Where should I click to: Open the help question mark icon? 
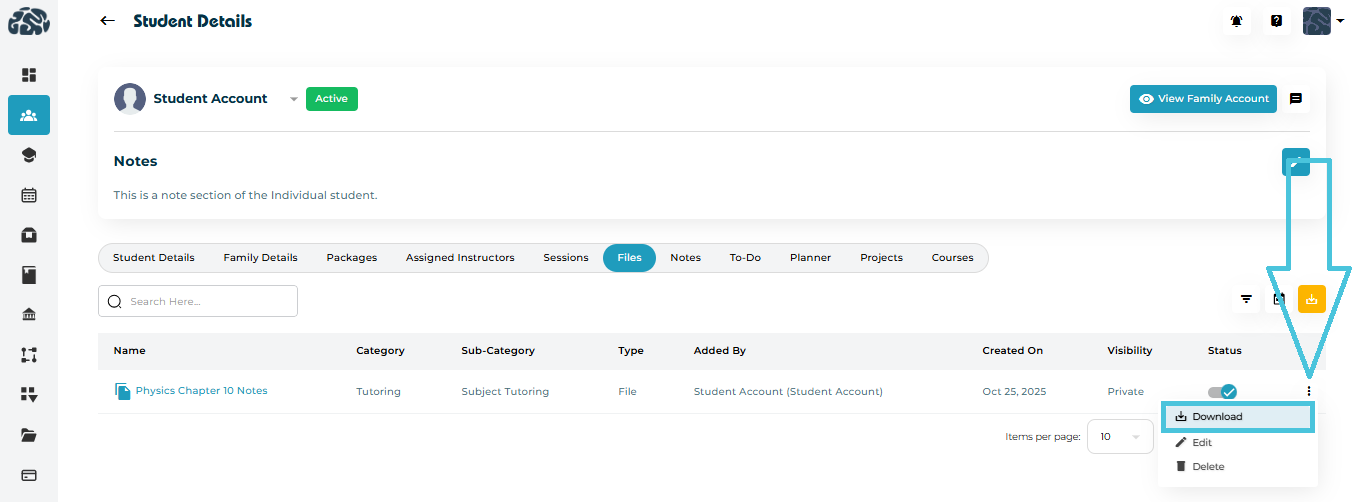pyautogui.click(x=1276, y=21)
